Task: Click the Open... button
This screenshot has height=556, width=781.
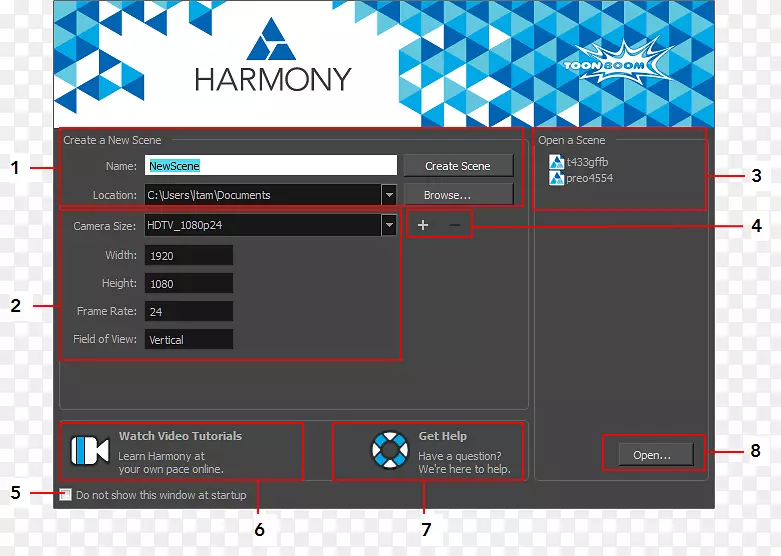Action: tap(655, 455)
